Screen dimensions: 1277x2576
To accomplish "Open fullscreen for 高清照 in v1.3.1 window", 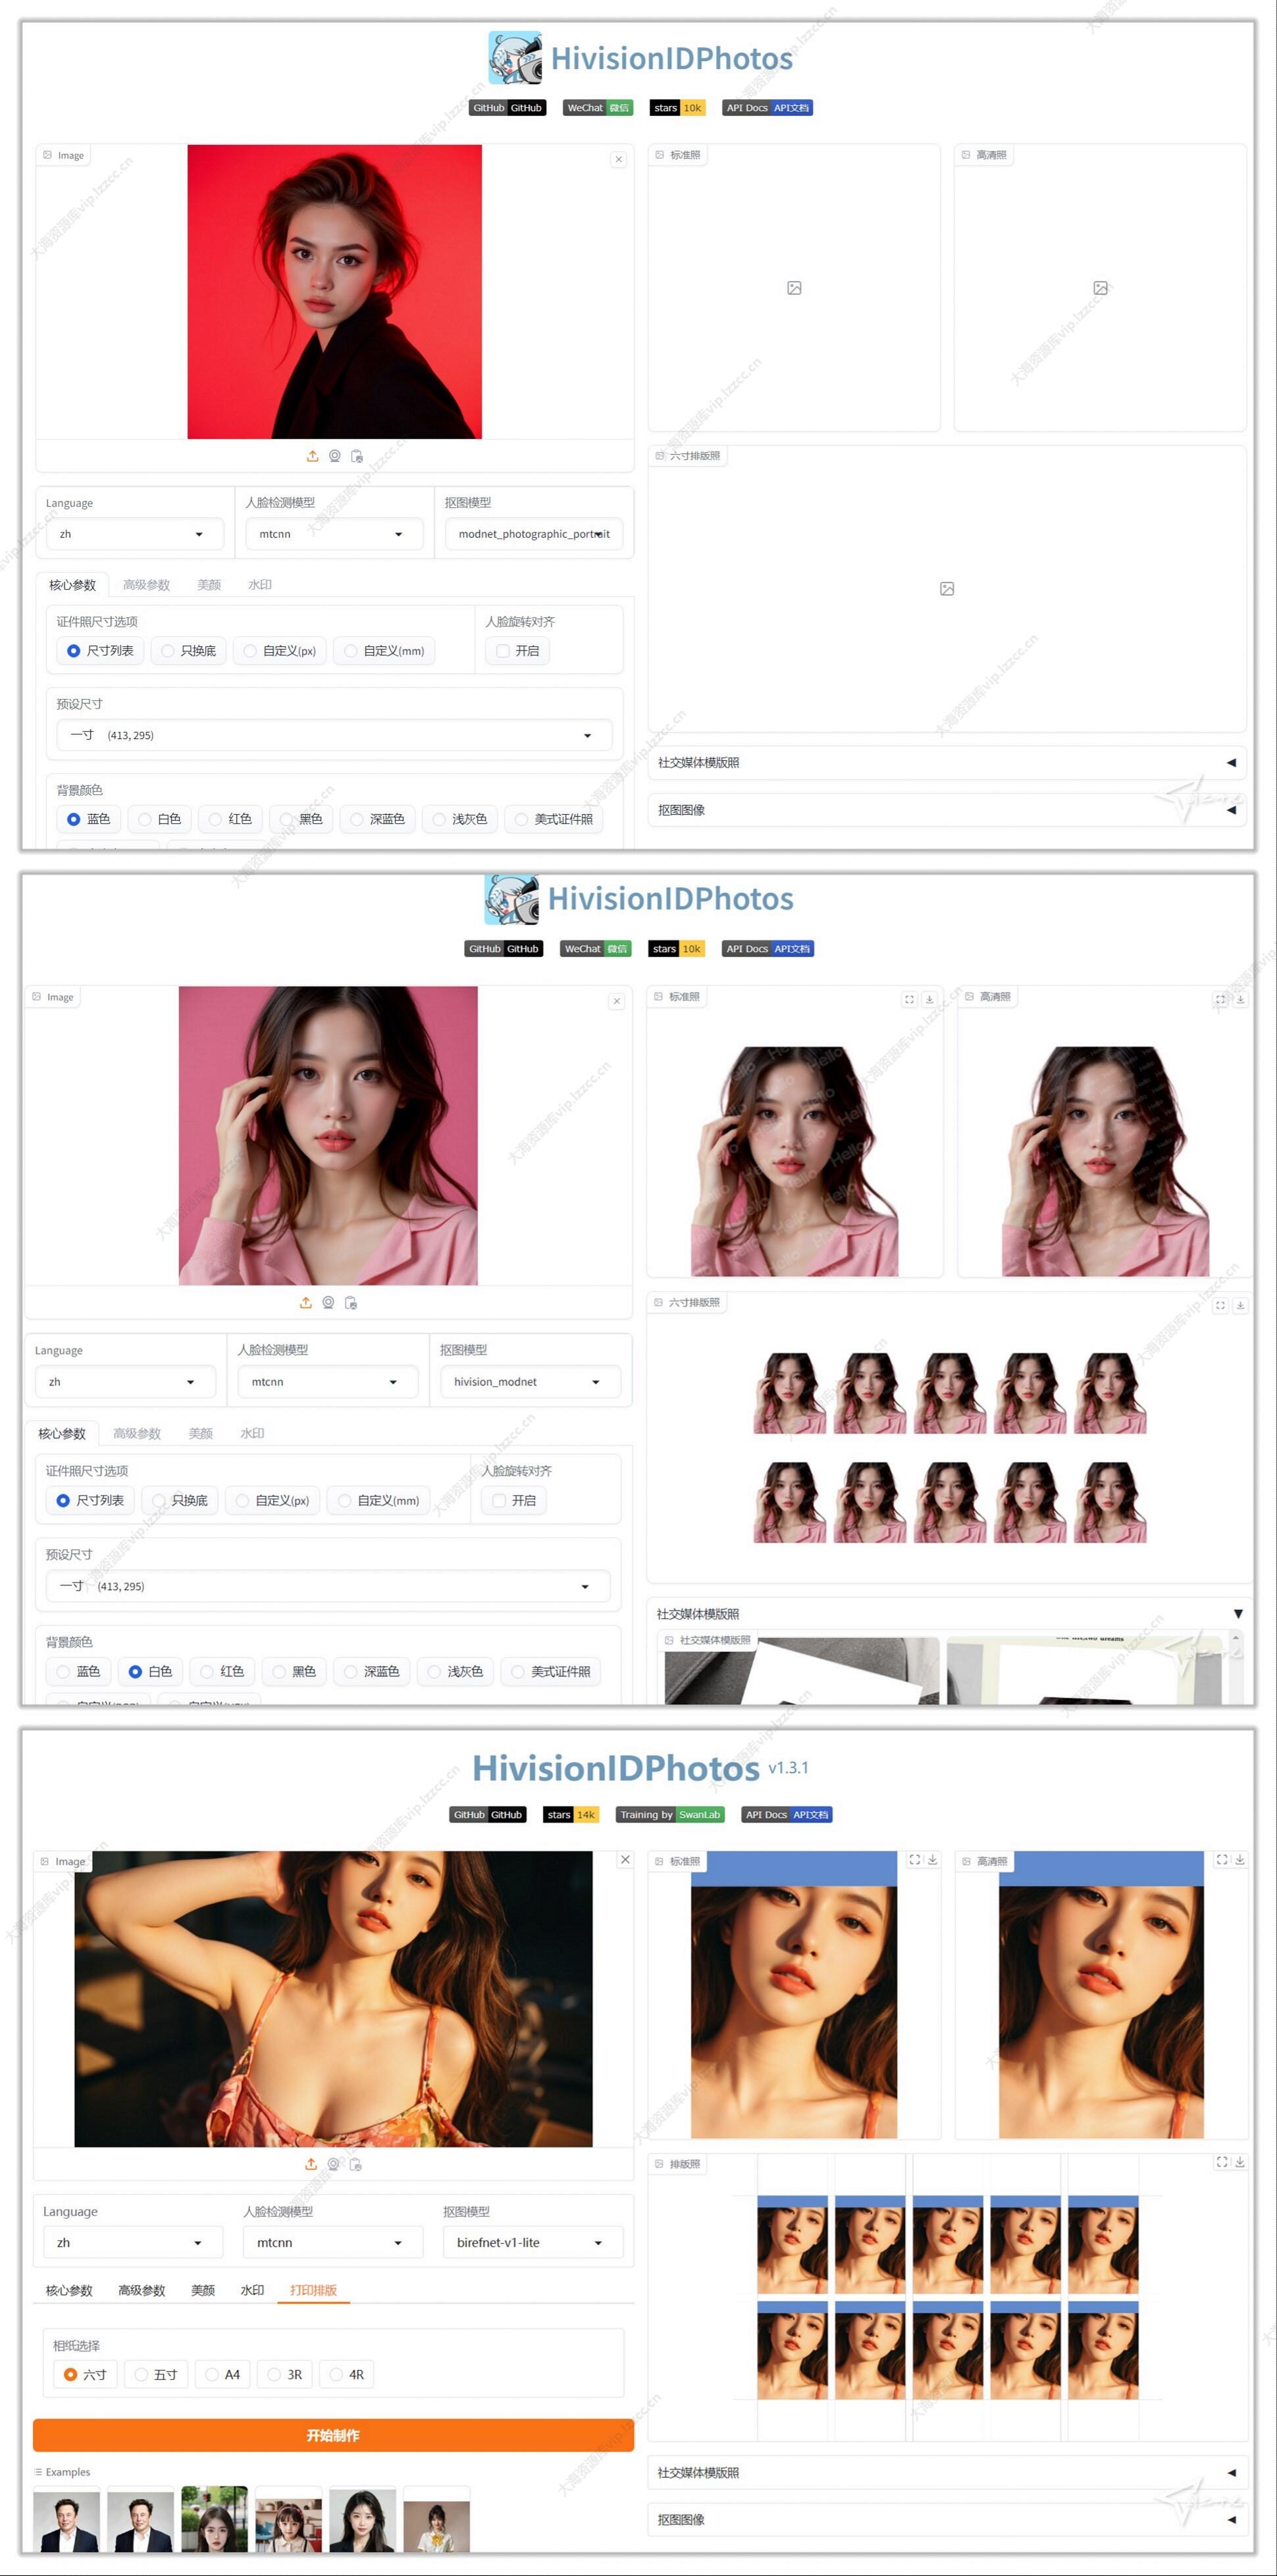I will click(1222, 1859).
